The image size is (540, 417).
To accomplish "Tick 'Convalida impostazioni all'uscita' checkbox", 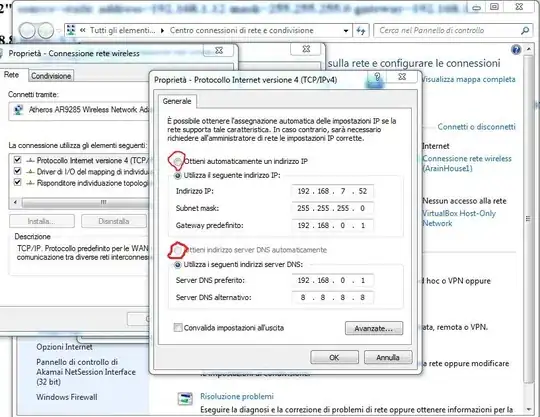I will point(178,327).
